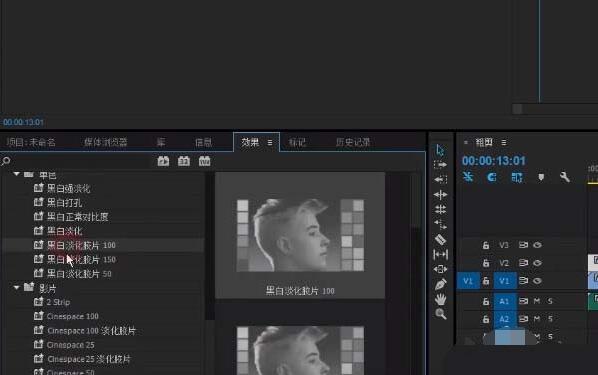Select the Razor tool
598x375 pixels.
pyautogui.click(x=440, y=240)
